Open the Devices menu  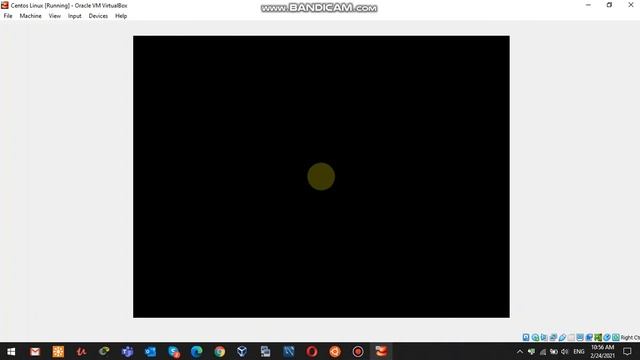[x=98, y=16]
